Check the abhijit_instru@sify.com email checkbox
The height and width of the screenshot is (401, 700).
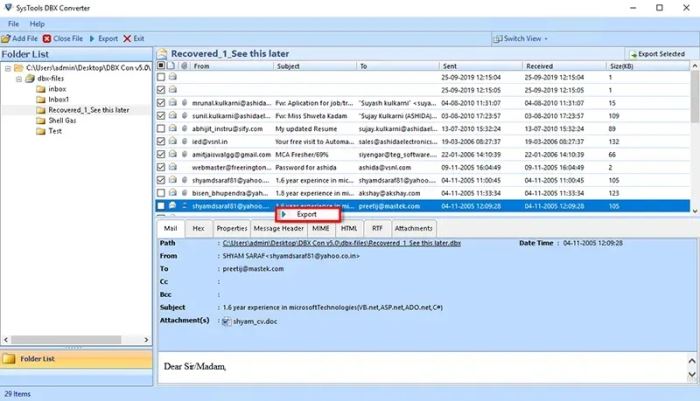[161, 129]
